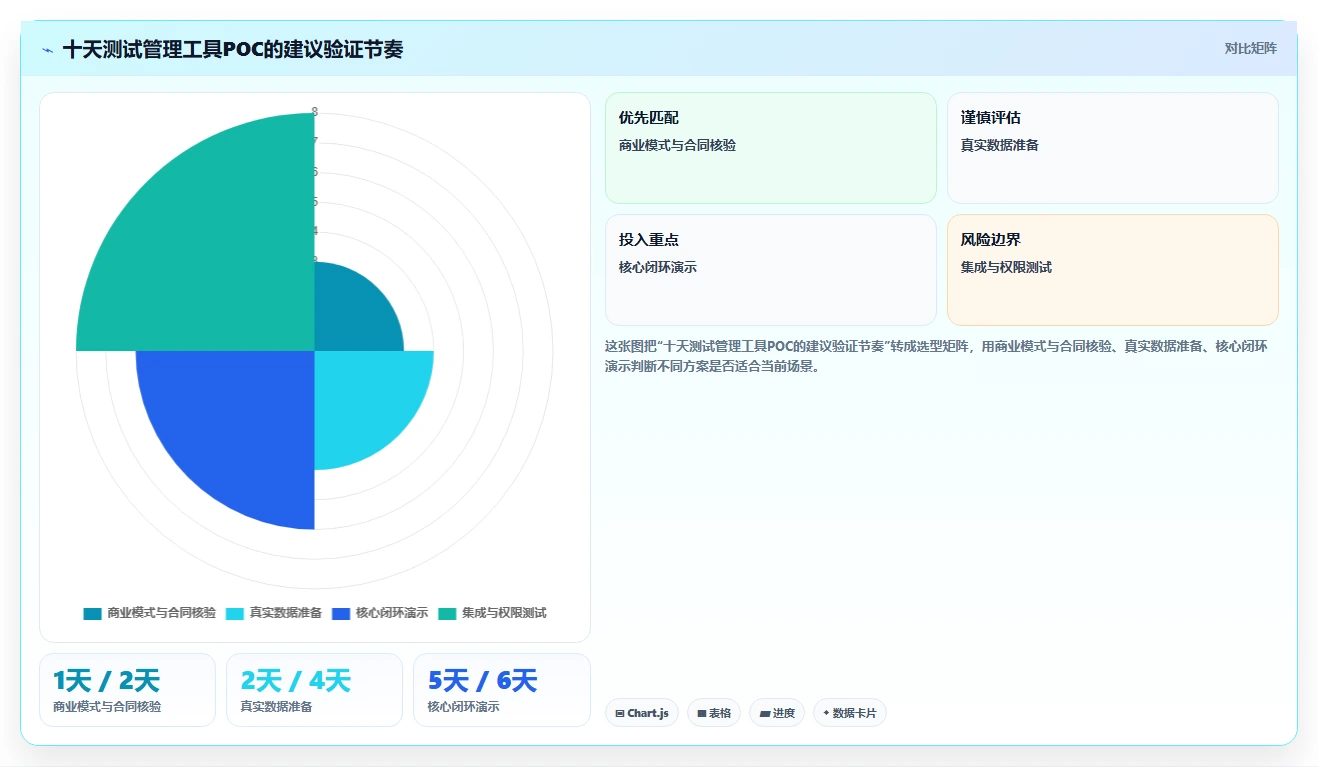
Task: Toggle 商业模式与合同核验 legend swatch
Action: tap(93, 613)
